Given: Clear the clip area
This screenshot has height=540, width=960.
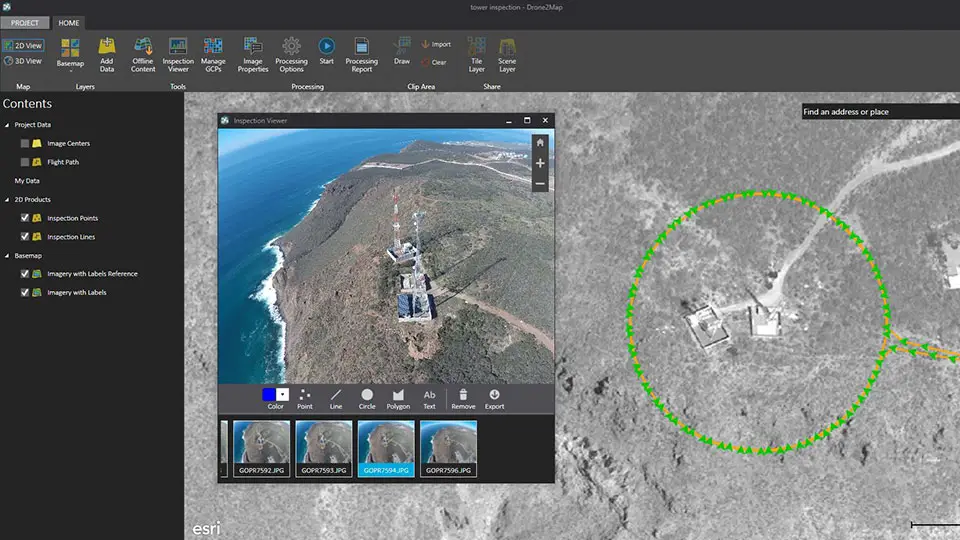Looking at the screenshot, I should [x=434, y=62].
